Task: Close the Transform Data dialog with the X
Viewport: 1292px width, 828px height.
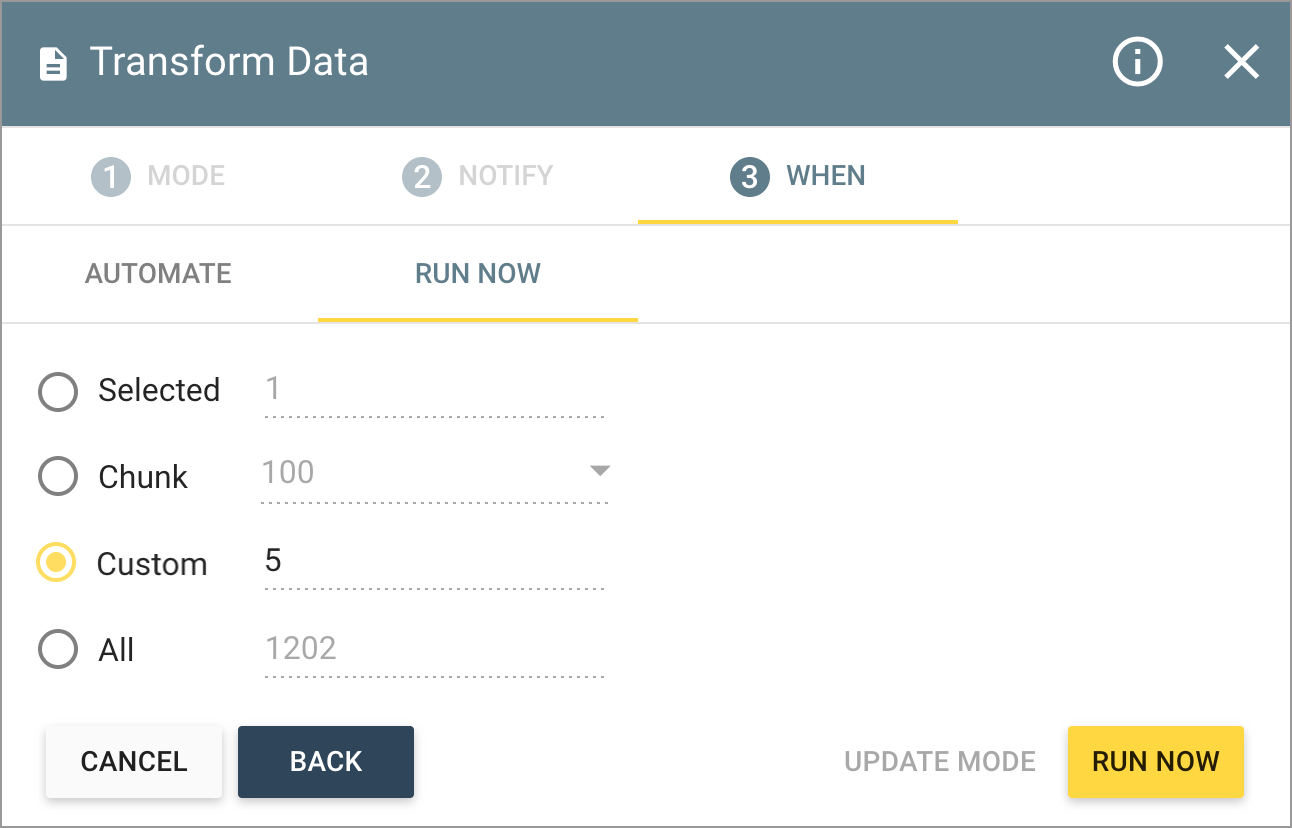Action: coord(1242,62)
